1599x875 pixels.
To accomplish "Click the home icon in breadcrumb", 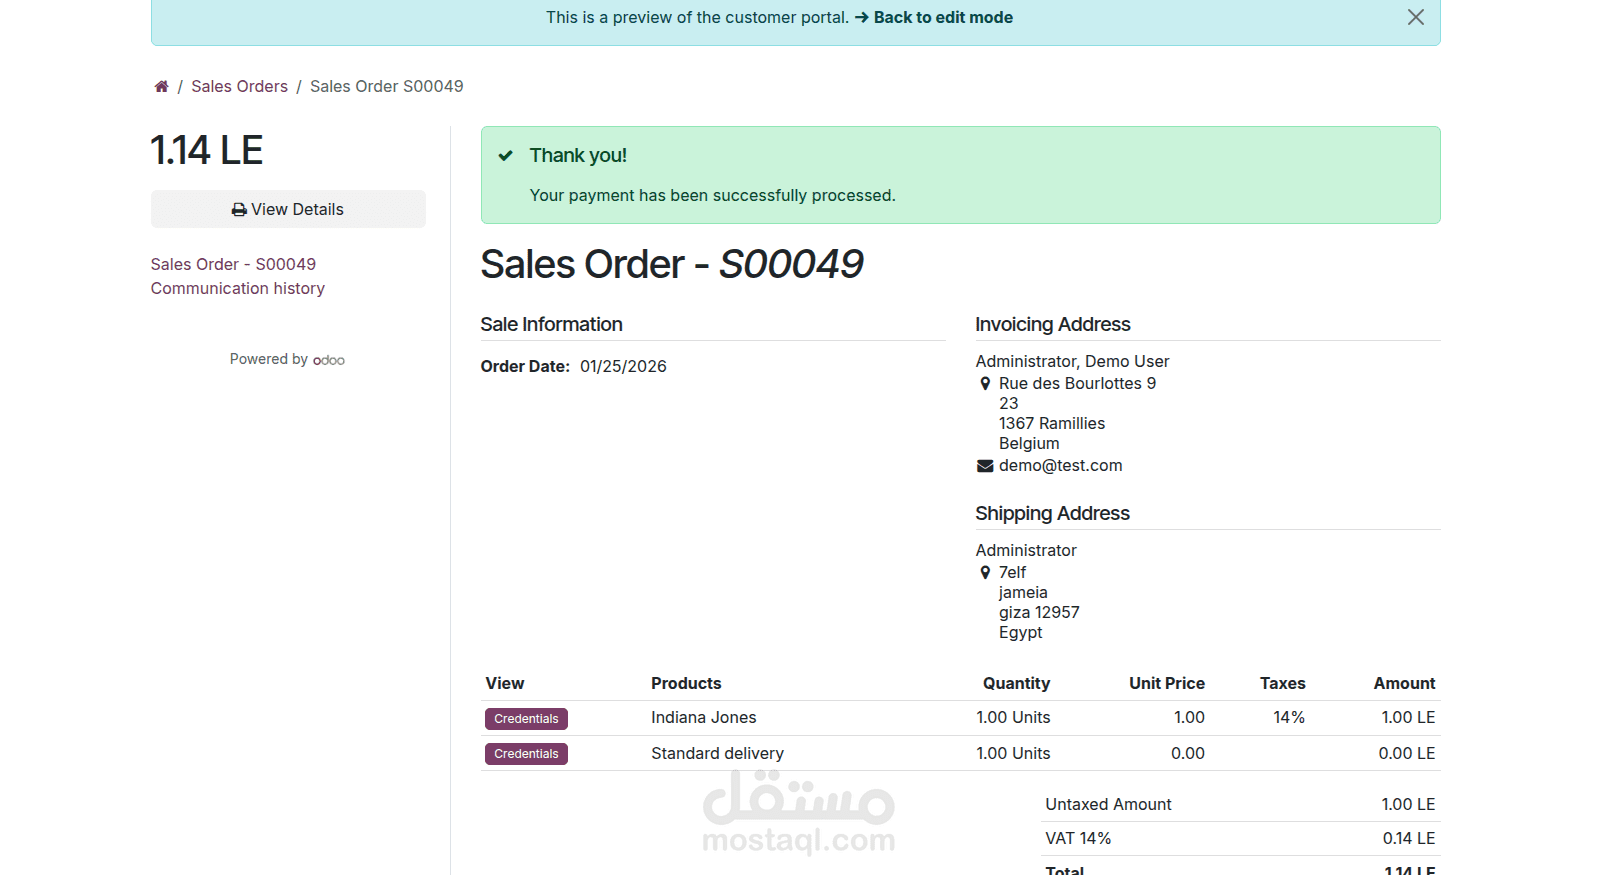I will tap(161, 87).
